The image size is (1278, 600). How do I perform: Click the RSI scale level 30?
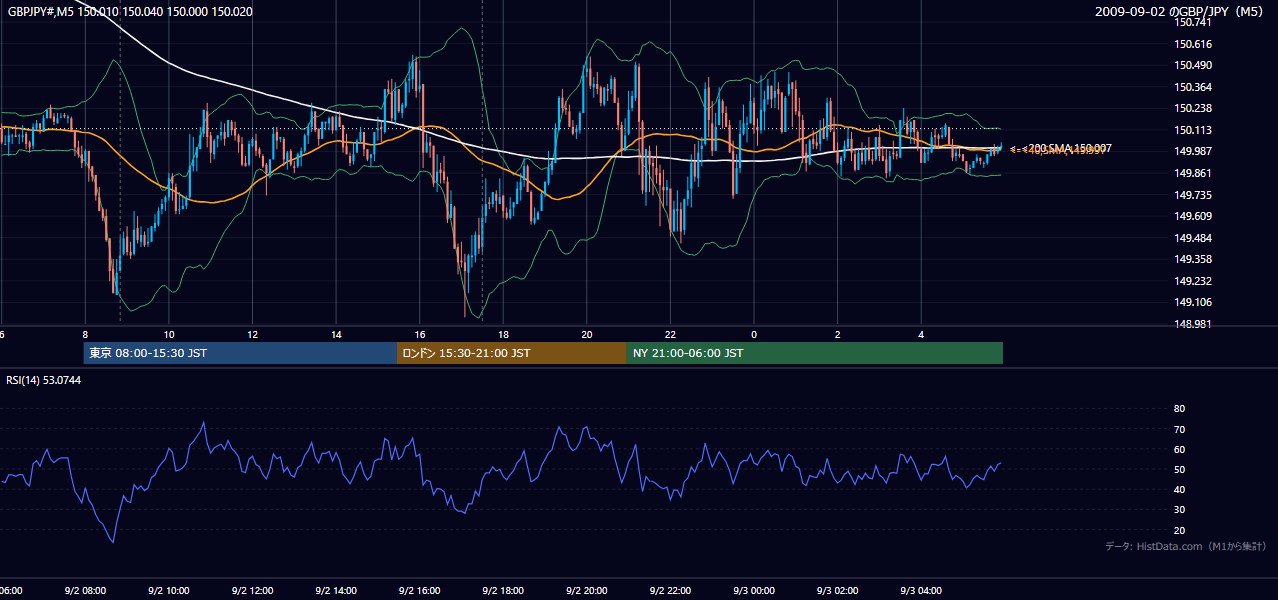click(x=1179, y=509)
